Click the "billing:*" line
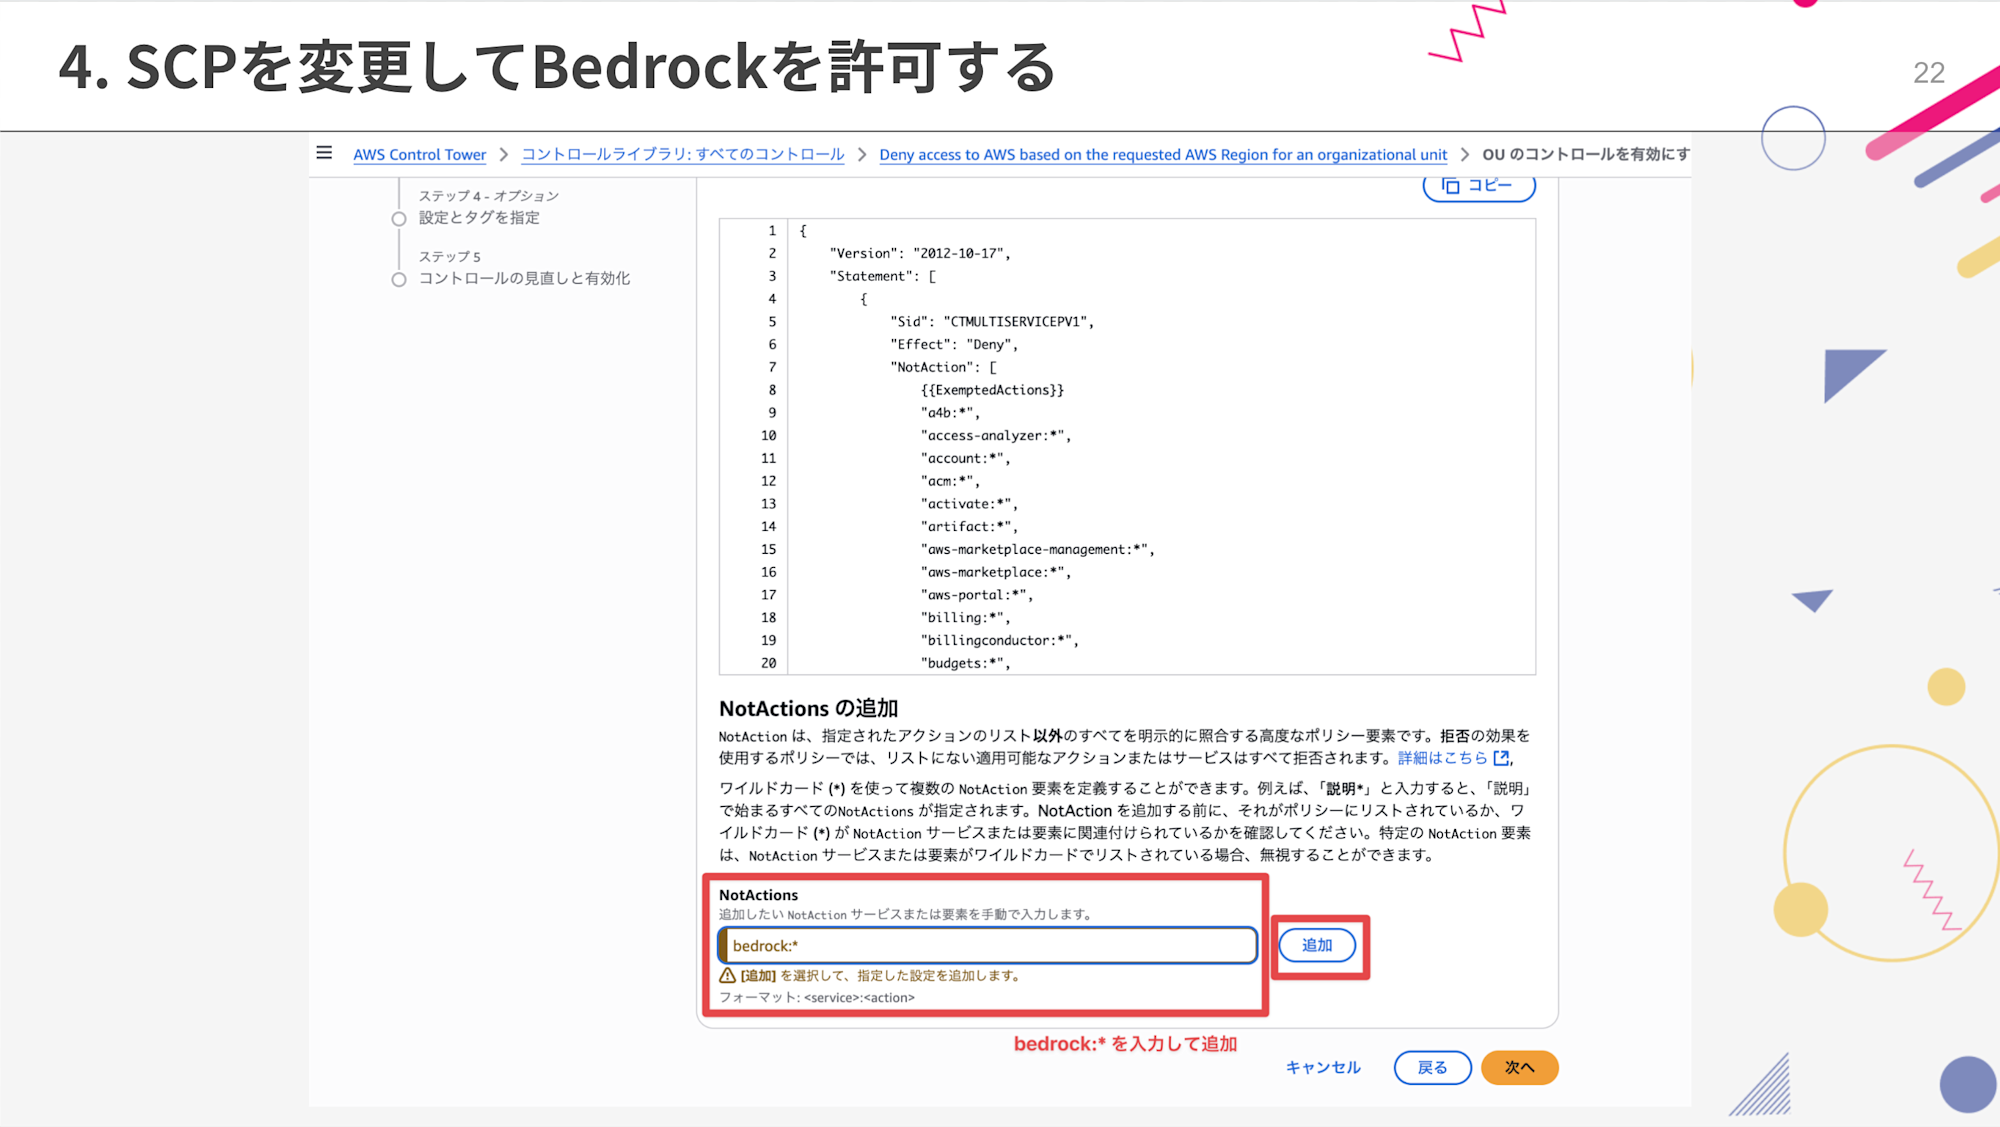This screenshot has width=2000, height=1127. coord(966,618)
